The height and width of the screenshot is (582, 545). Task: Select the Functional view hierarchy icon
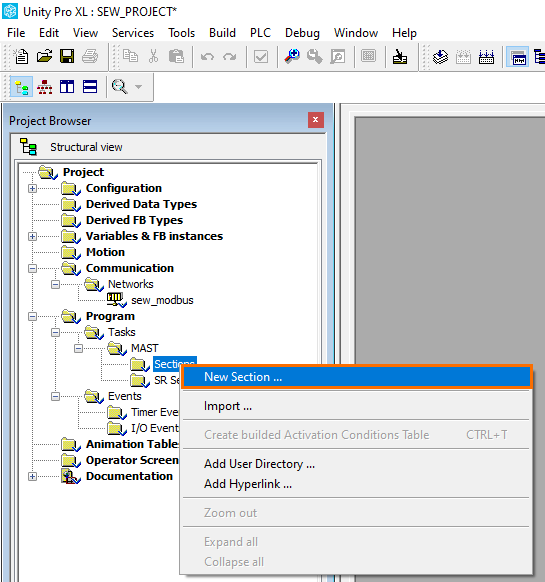[45, 87]
